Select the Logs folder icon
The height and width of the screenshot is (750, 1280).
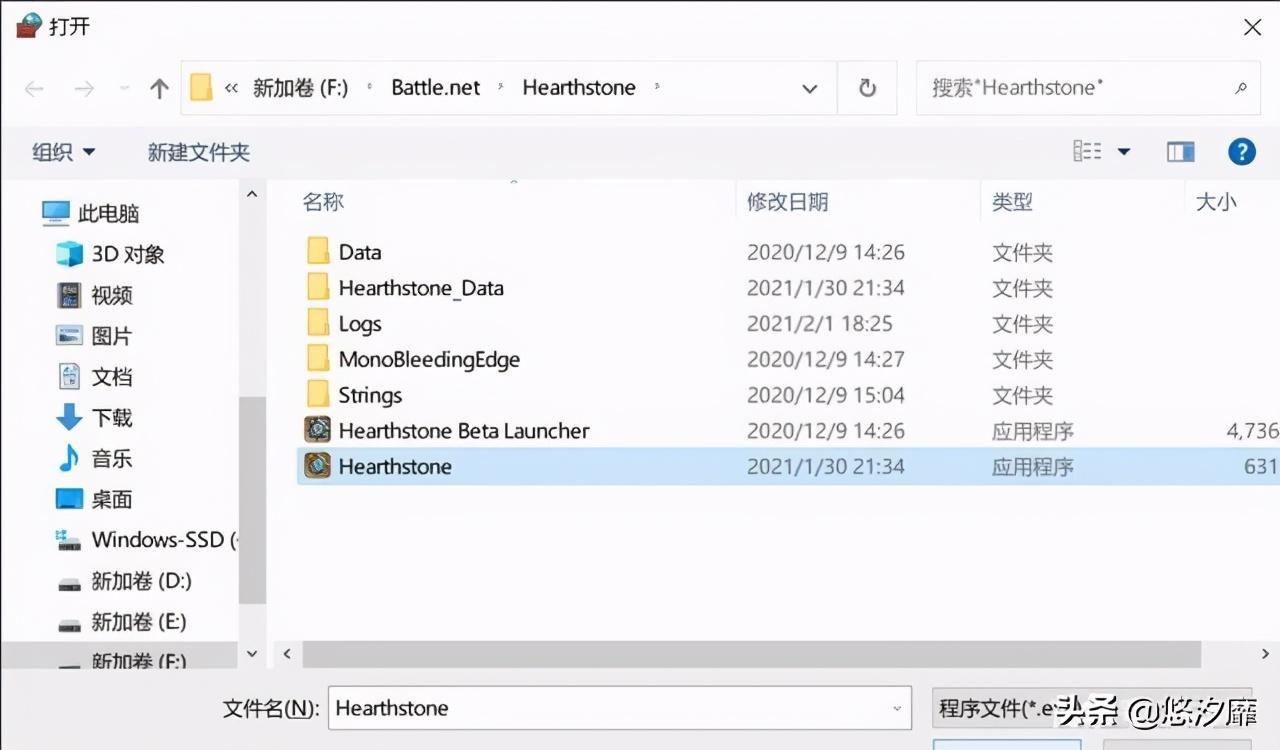point(318,324)
